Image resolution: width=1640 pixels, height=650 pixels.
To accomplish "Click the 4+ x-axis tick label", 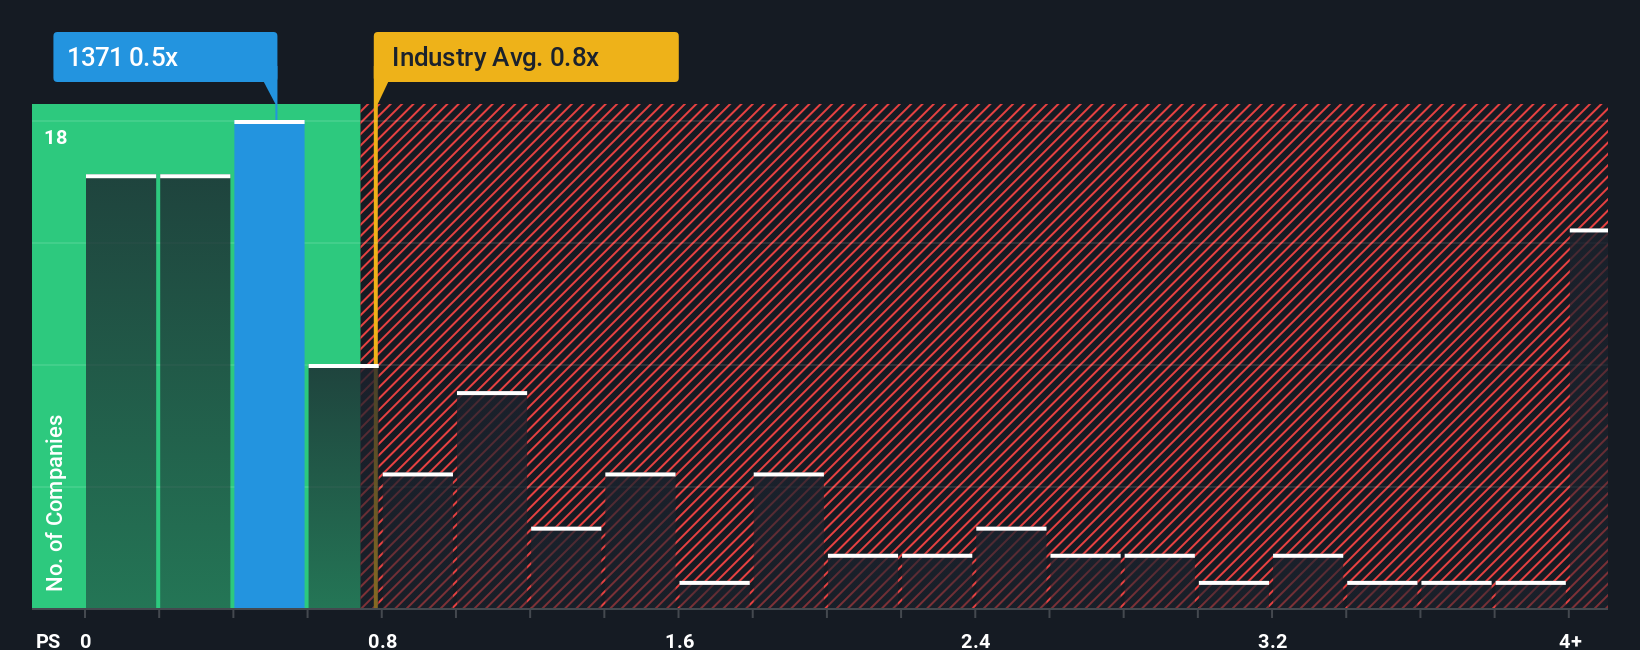I will tap(1570, 640).
